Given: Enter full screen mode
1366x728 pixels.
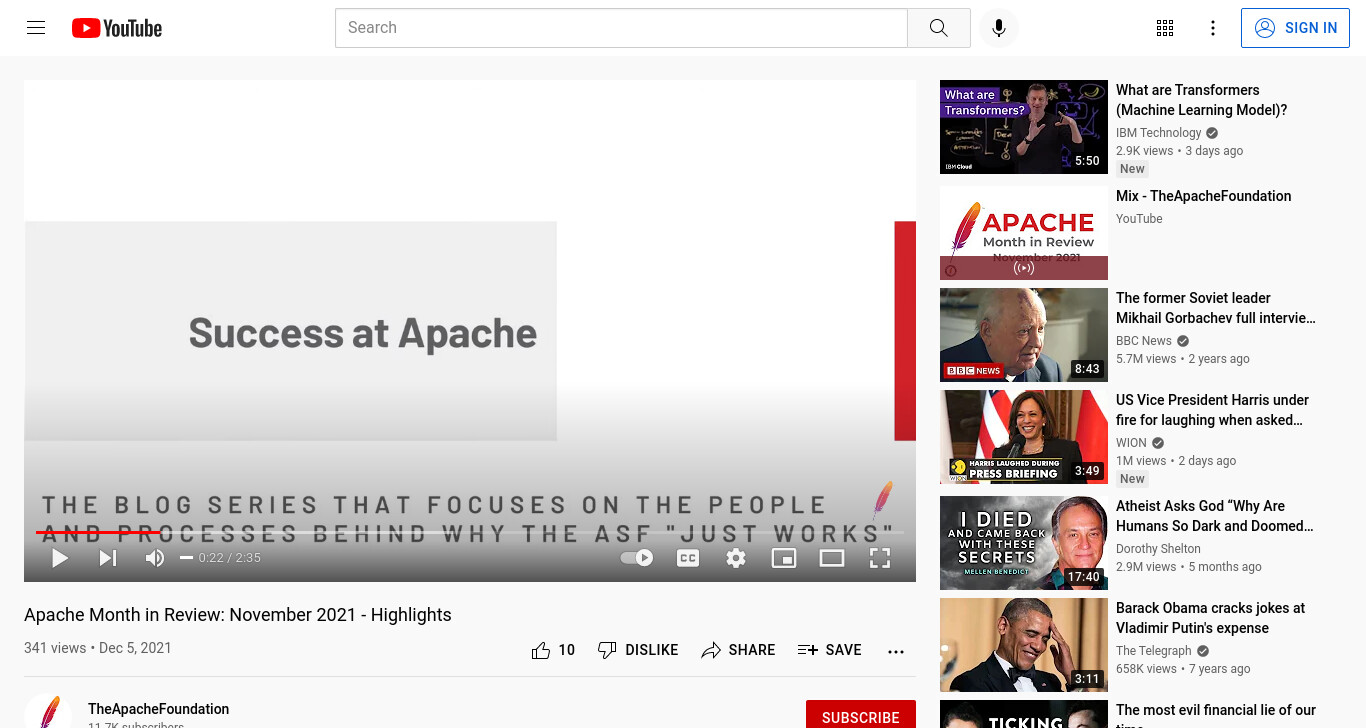Looking at the screenshot, I should click(x=880, y=558).
